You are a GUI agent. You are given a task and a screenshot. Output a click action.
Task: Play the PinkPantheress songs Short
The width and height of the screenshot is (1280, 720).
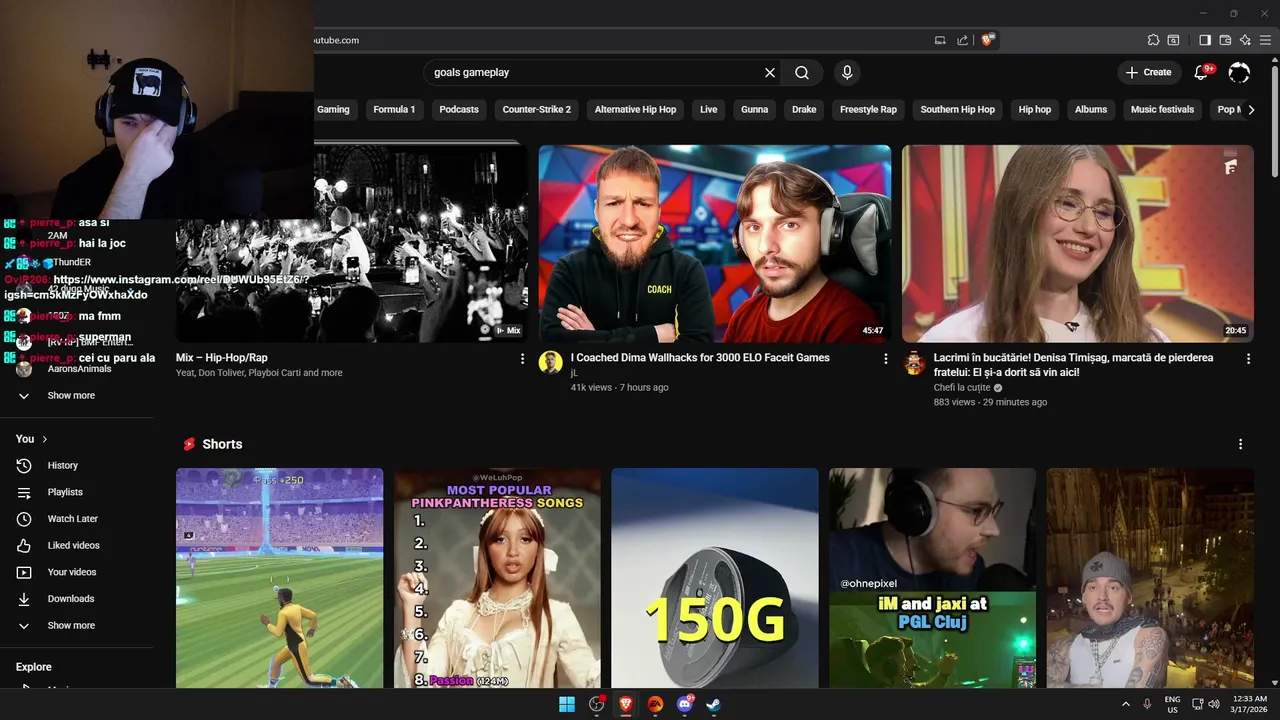point(497,578)
